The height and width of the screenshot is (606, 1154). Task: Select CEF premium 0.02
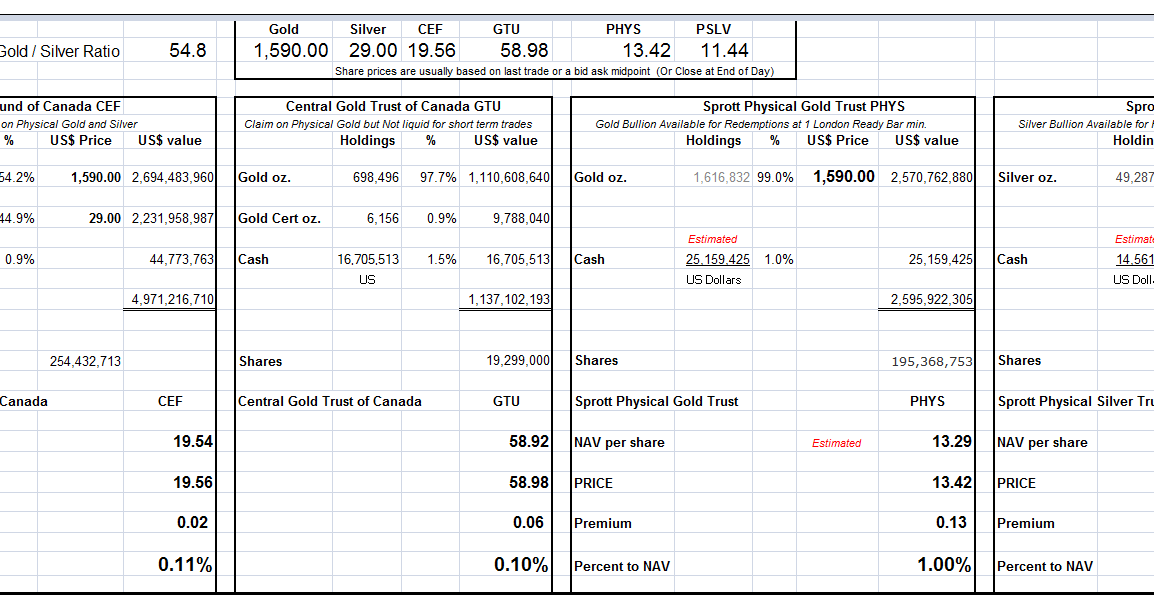[x=192, y=523]
